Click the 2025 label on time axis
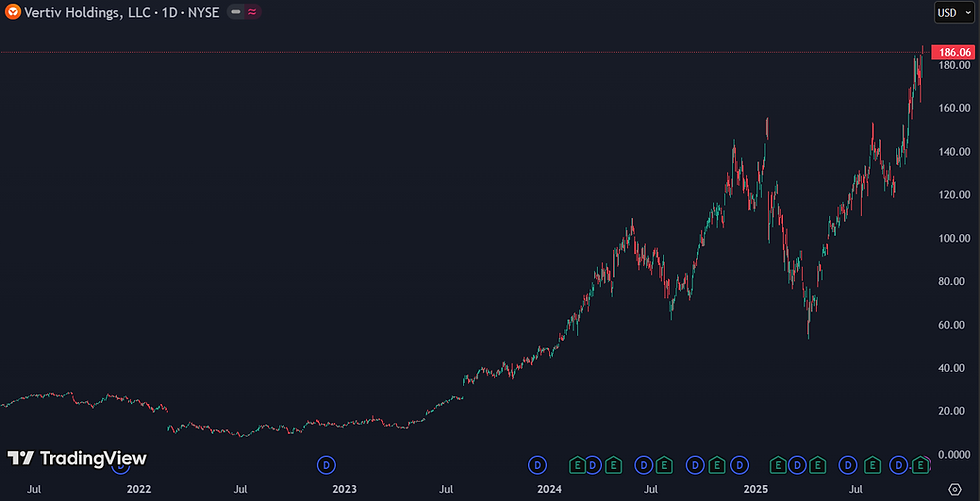The image size is (980, 501). coord(757,488)
